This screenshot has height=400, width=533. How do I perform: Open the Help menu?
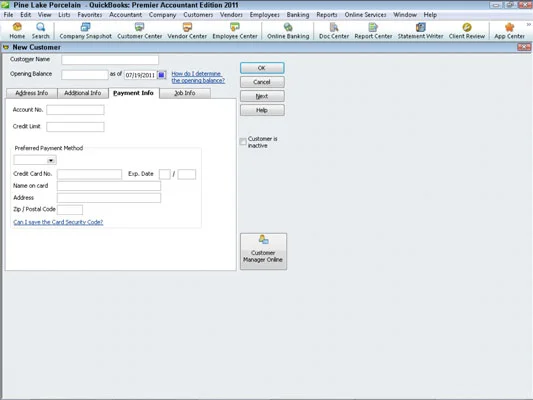pos(430,15)
